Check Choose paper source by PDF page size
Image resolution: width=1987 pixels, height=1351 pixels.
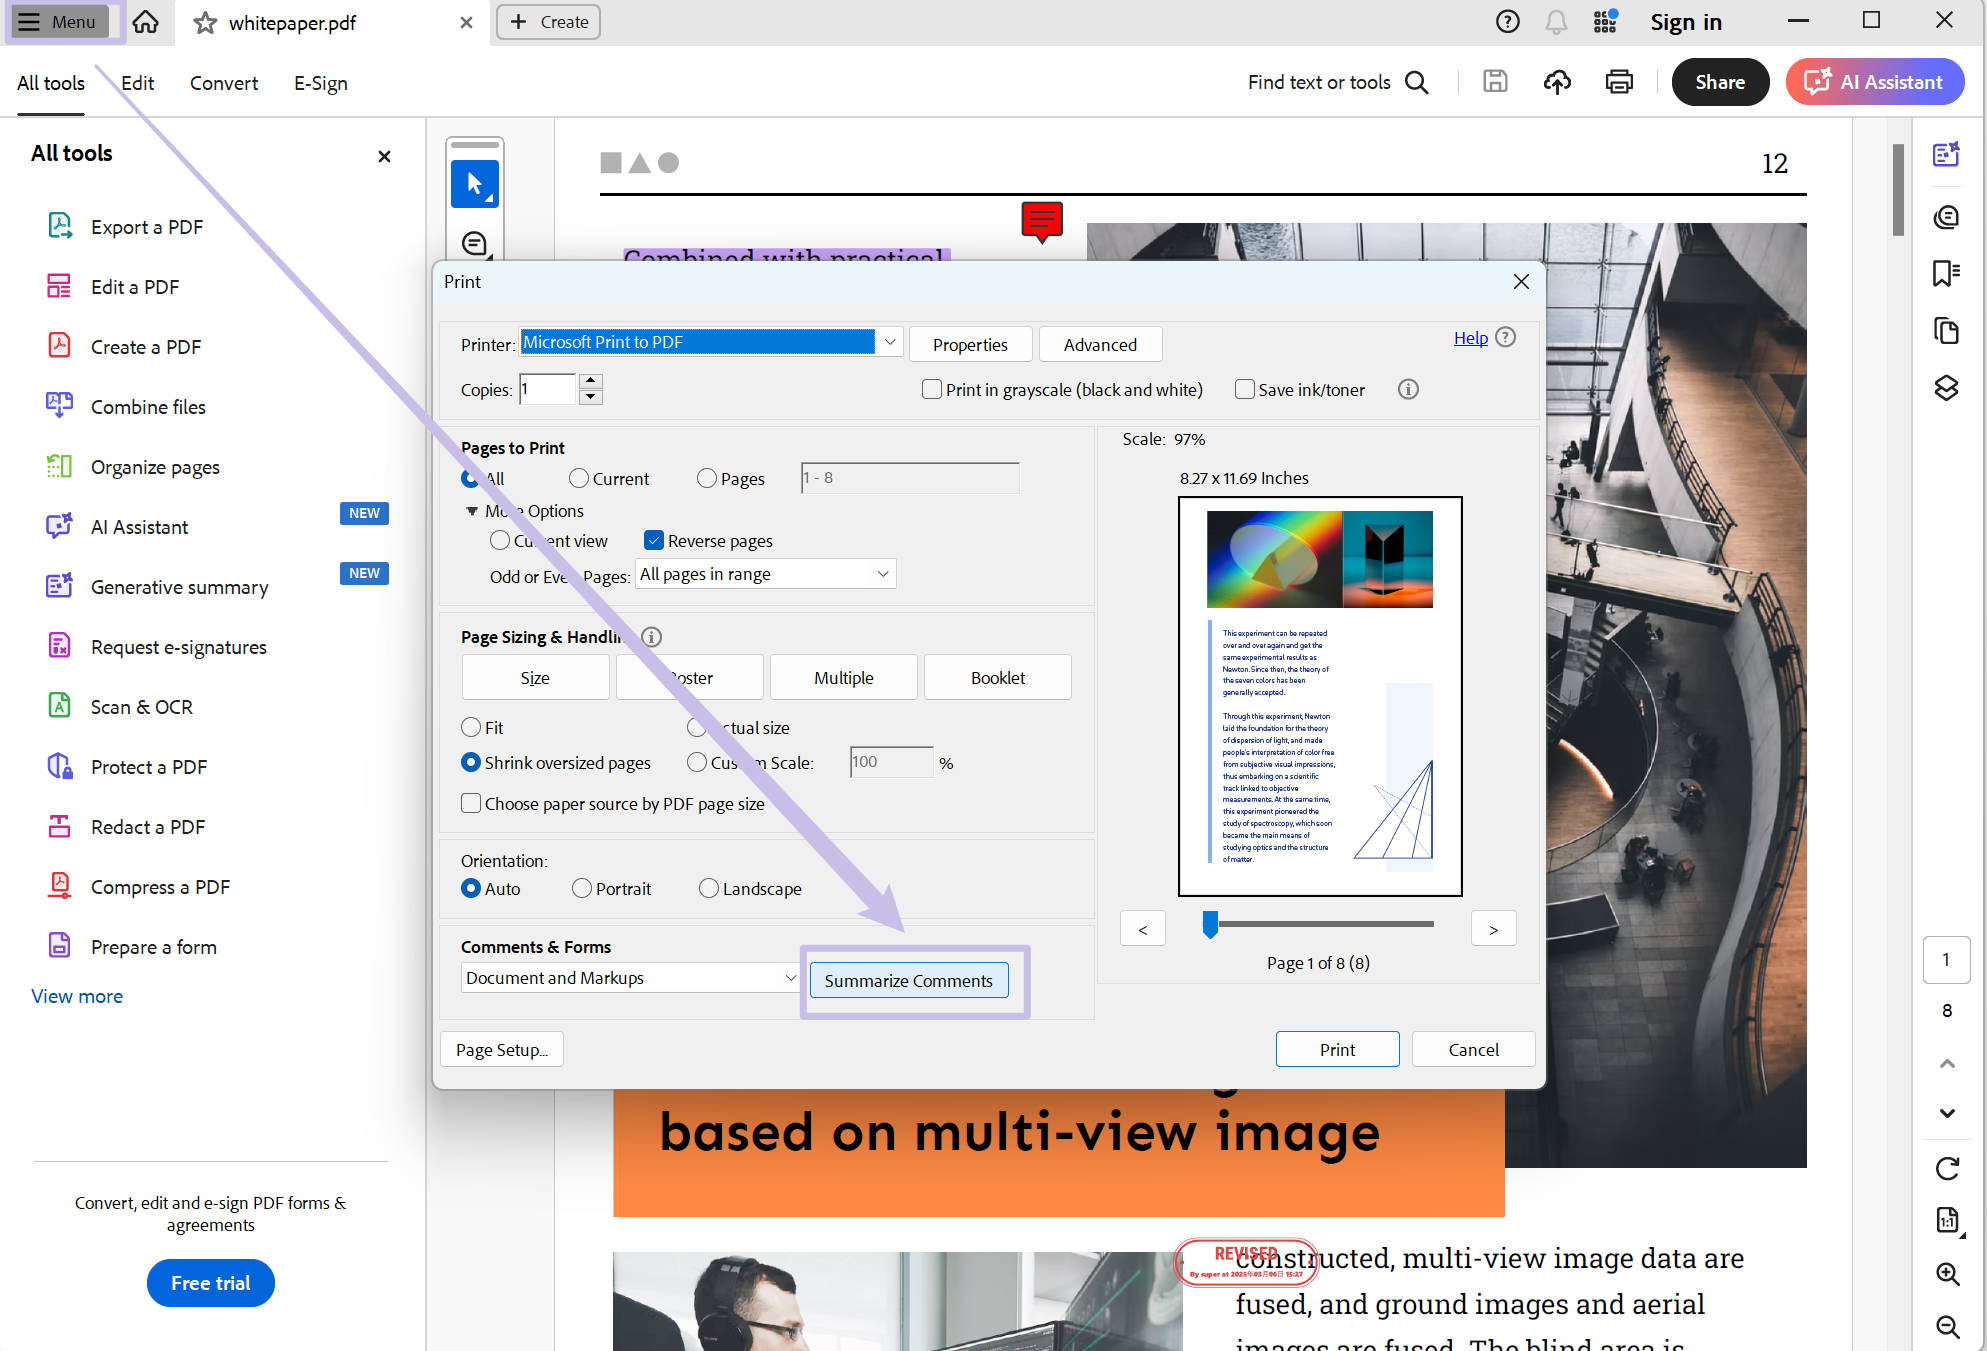pyautogui.click(x=470, y=803)
